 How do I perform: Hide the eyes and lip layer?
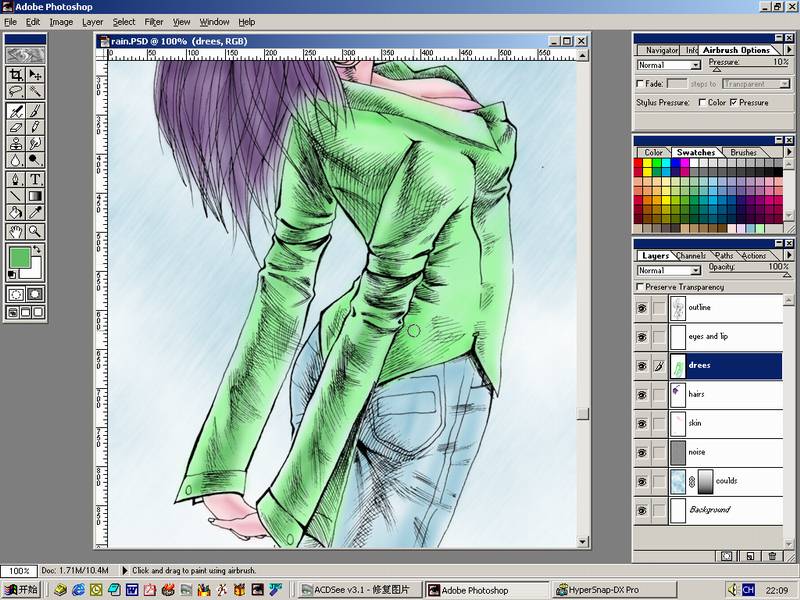click(x=642, y=337)
